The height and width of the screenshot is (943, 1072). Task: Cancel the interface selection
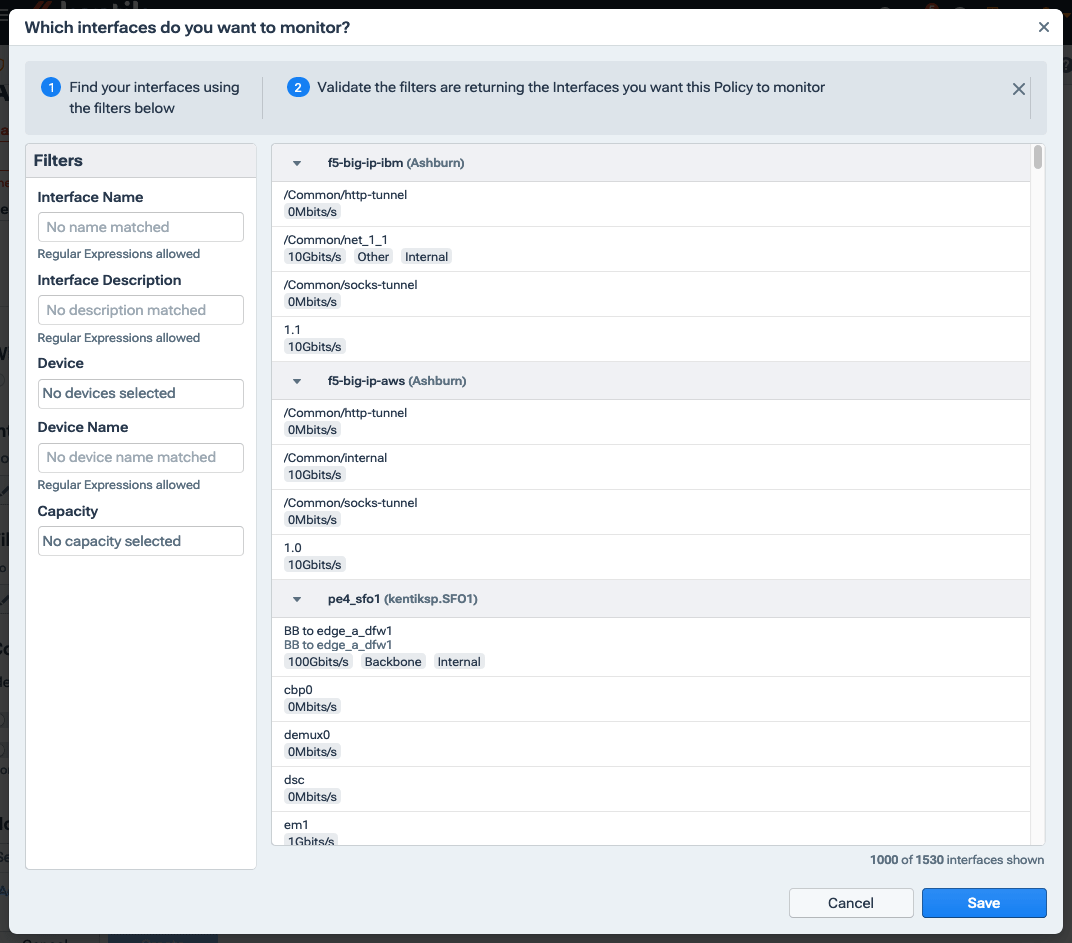pyautogui.click(x=851, y=902)
